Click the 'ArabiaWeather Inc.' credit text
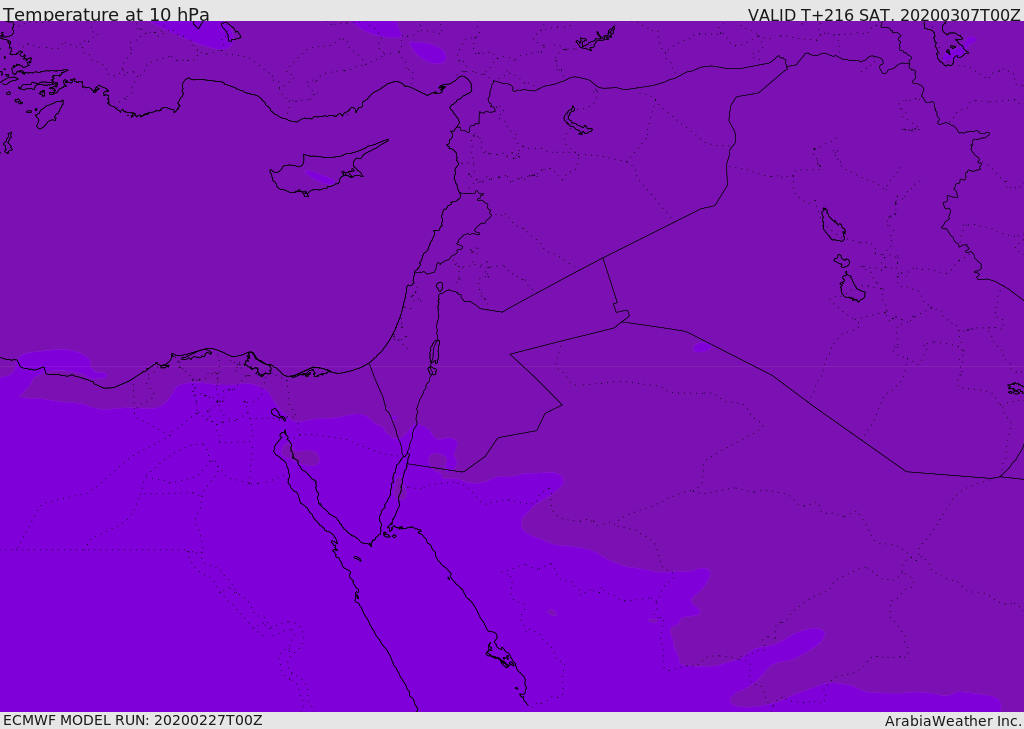This screenshot has height=729, width=1024. point(952,721)
